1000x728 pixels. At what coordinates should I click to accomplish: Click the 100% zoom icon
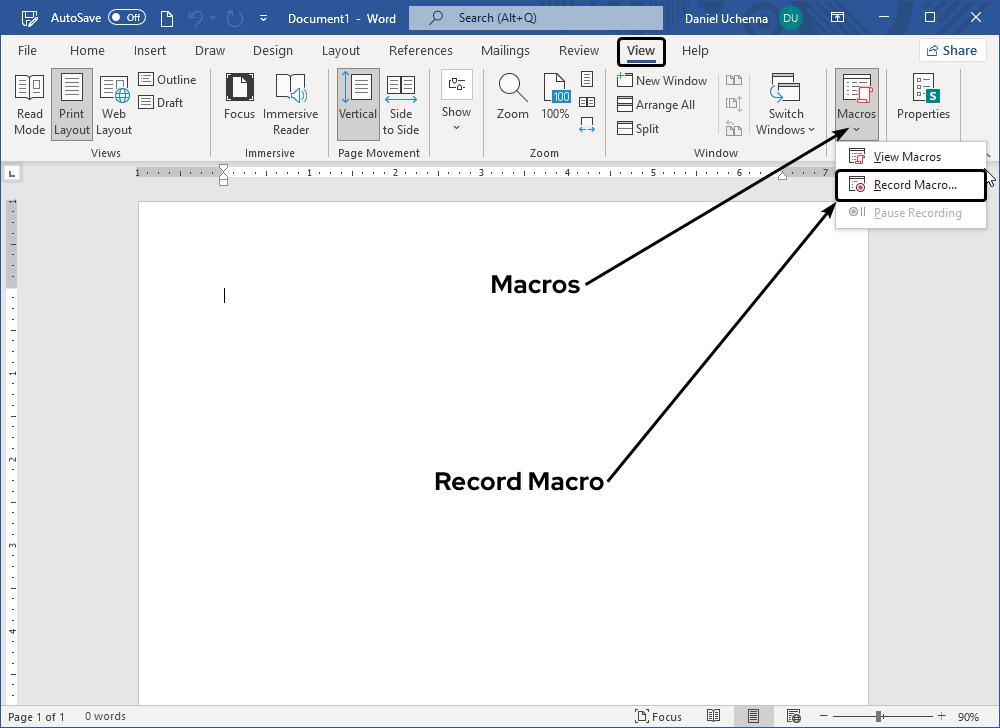[554, 96]
